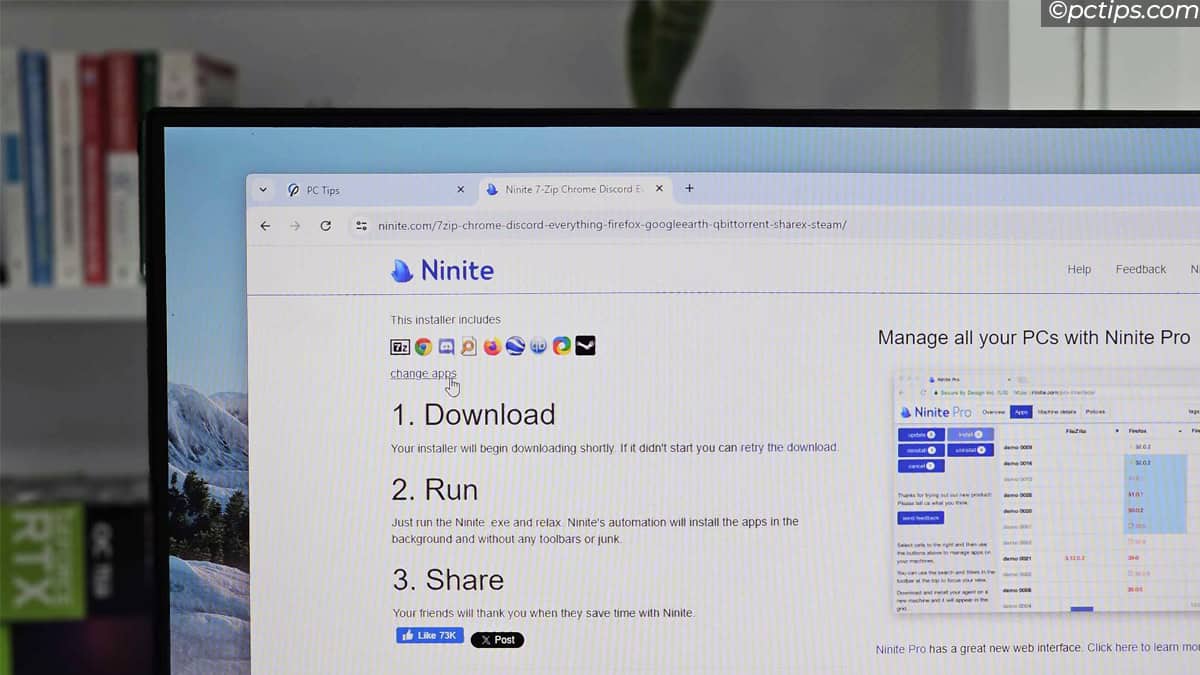Screen dimensions: 1200x675
Task: Click the Discord icon
Action: point(446,346)
